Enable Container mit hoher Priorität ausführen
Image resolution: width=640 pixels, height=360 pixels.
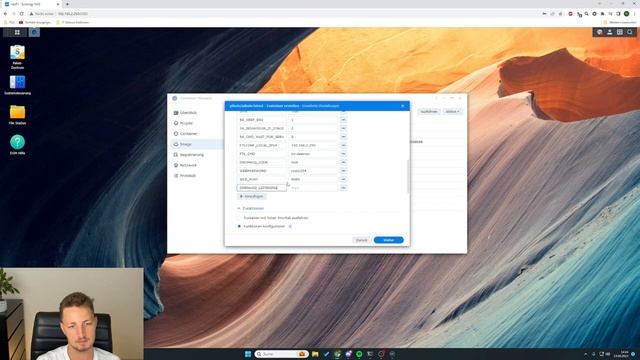239,218
